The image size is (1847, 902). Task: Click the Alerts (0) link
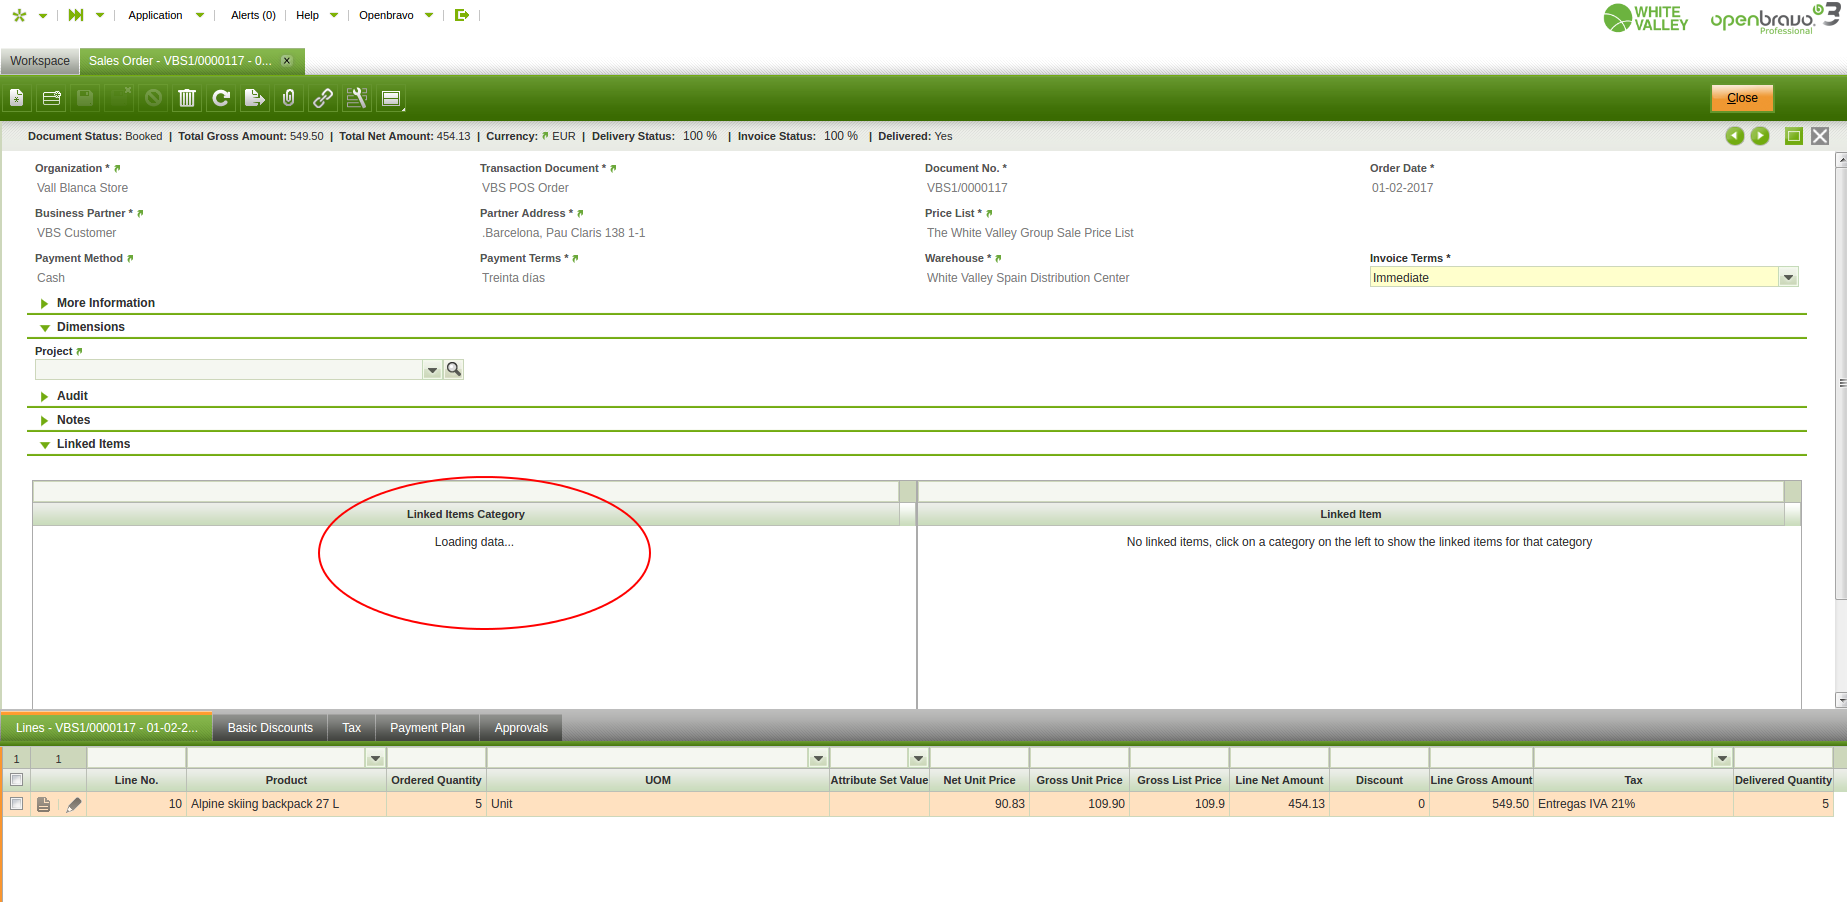tap(253, 15)
